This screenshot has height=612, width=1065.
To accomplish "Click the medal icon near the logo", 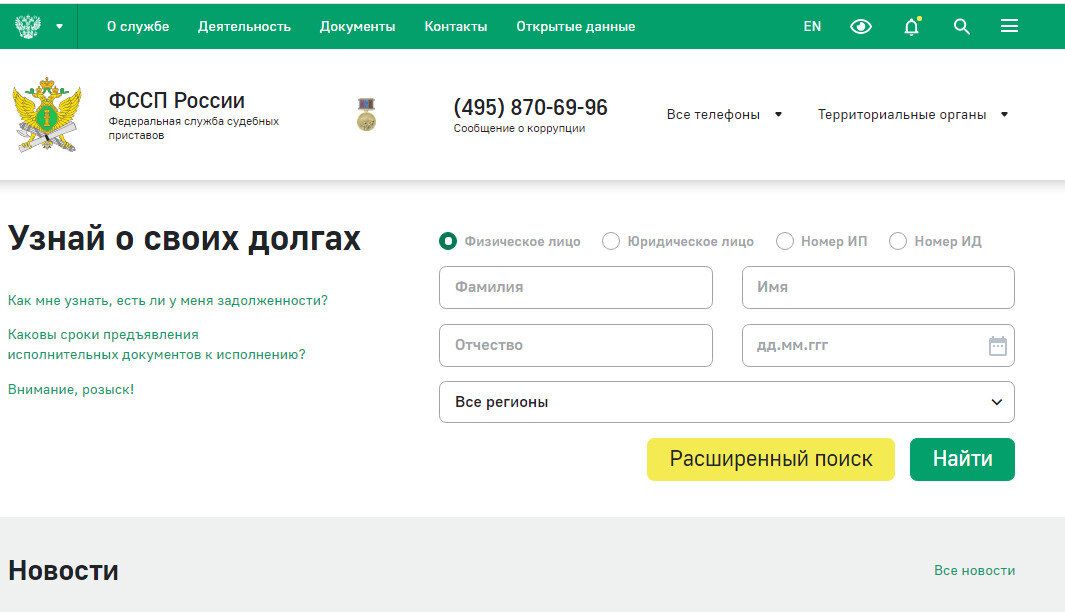I will (x=367, y=114).
